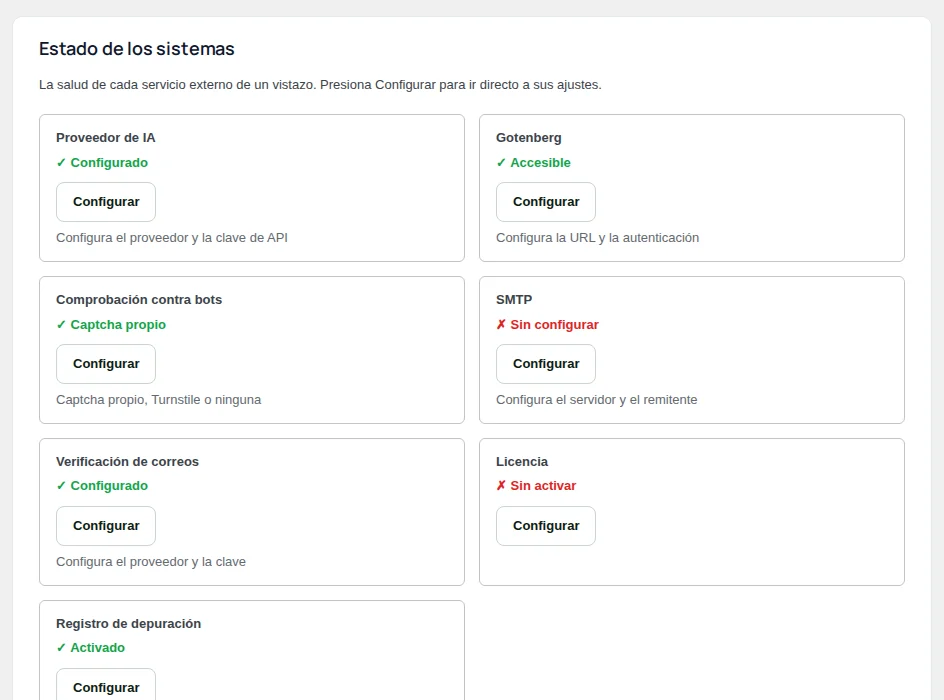Screen dimensions: 944x700
Task: Click the 'Configurado' status under Proveedor de IA
Action: 102,163
